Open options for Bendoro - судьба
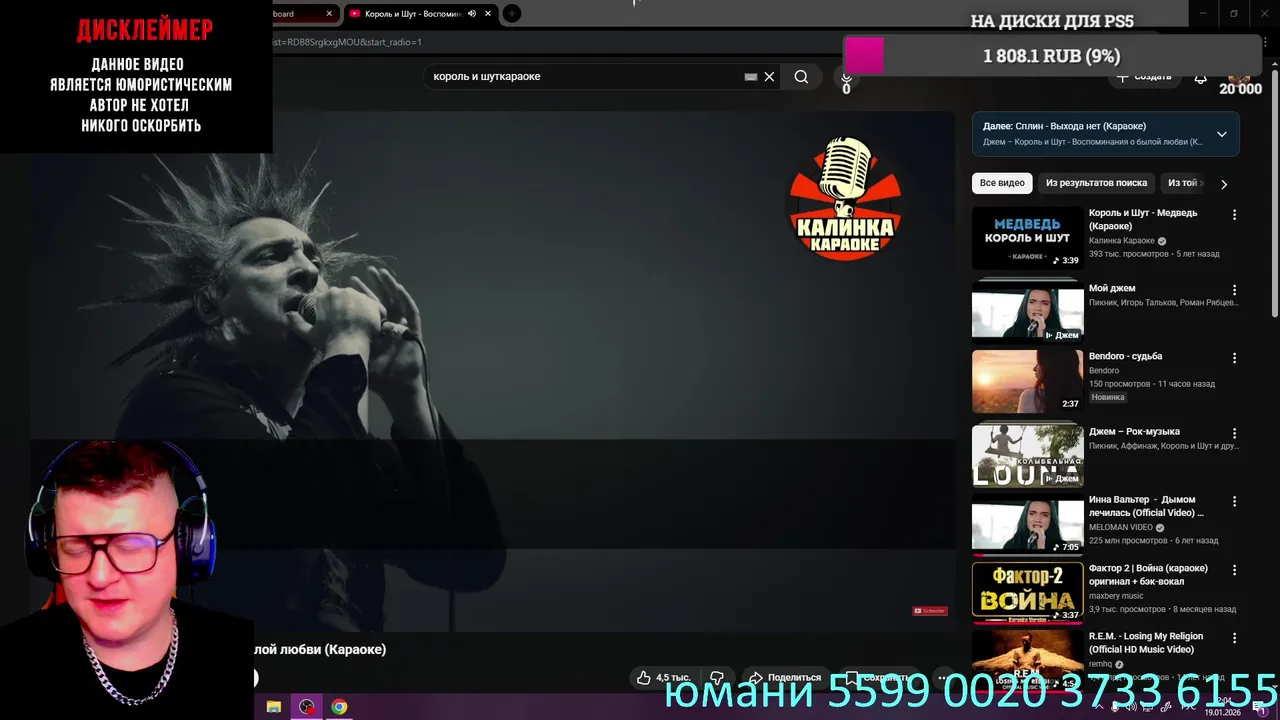The height and width of the screenshot is (720, 1280). (1234, 357)
